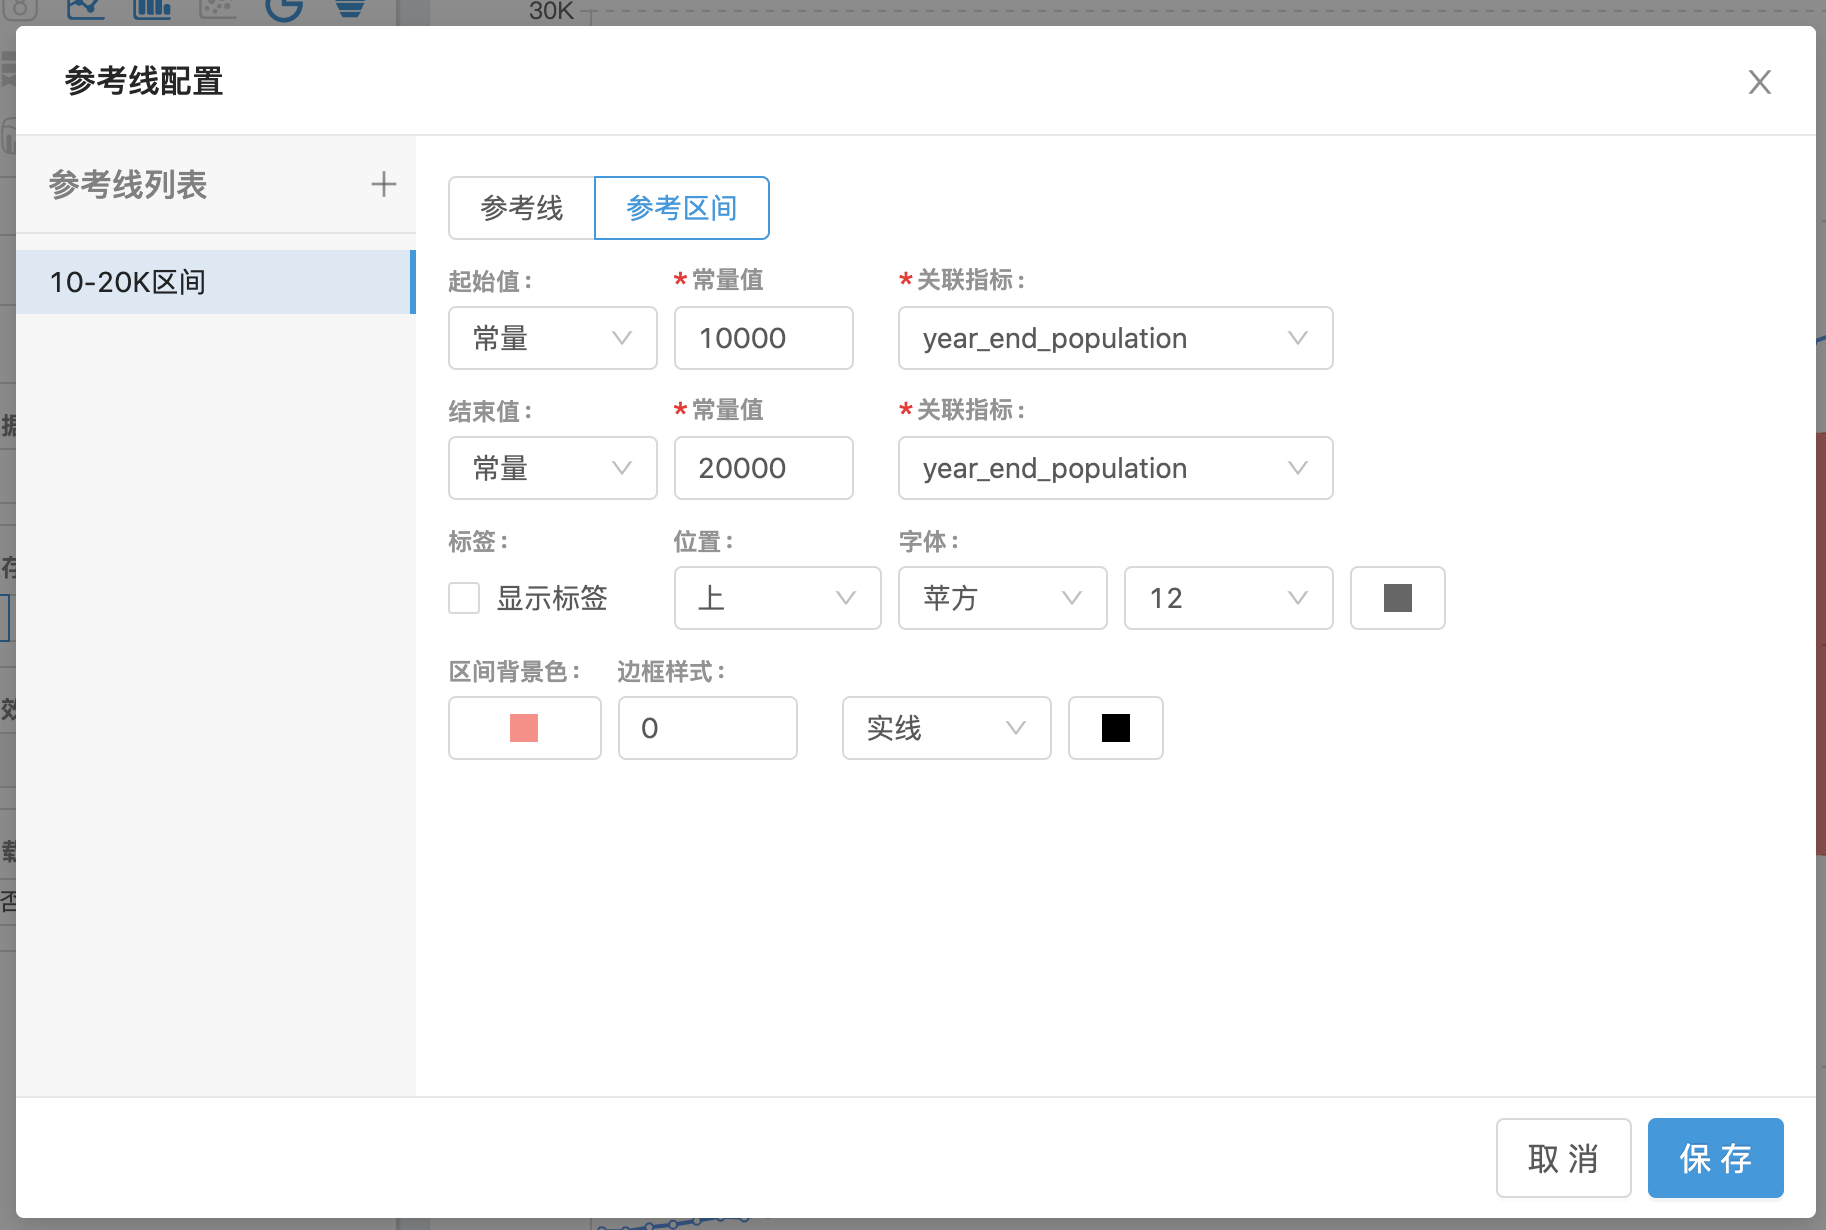Click the plus icon to add reference line
This screenshot has width=1826, height=1230.
383,184
